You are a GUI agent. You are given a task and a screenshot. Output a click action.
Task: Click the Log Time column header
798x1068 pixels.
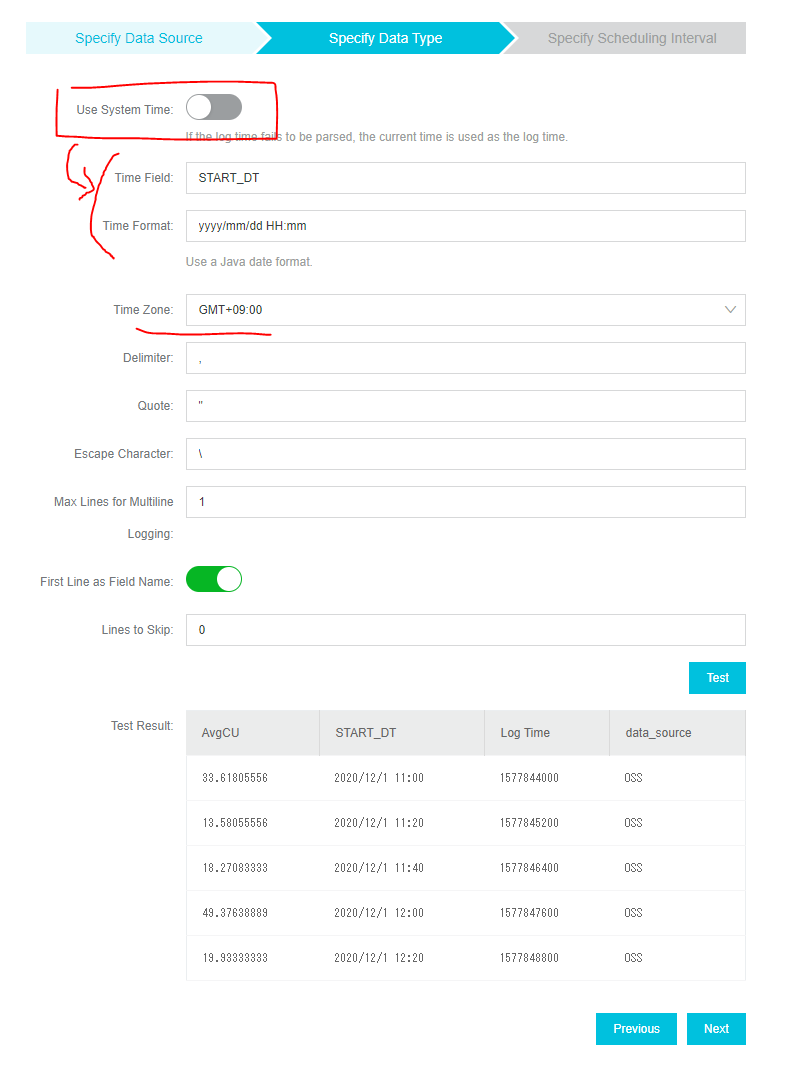pos(547,733)
